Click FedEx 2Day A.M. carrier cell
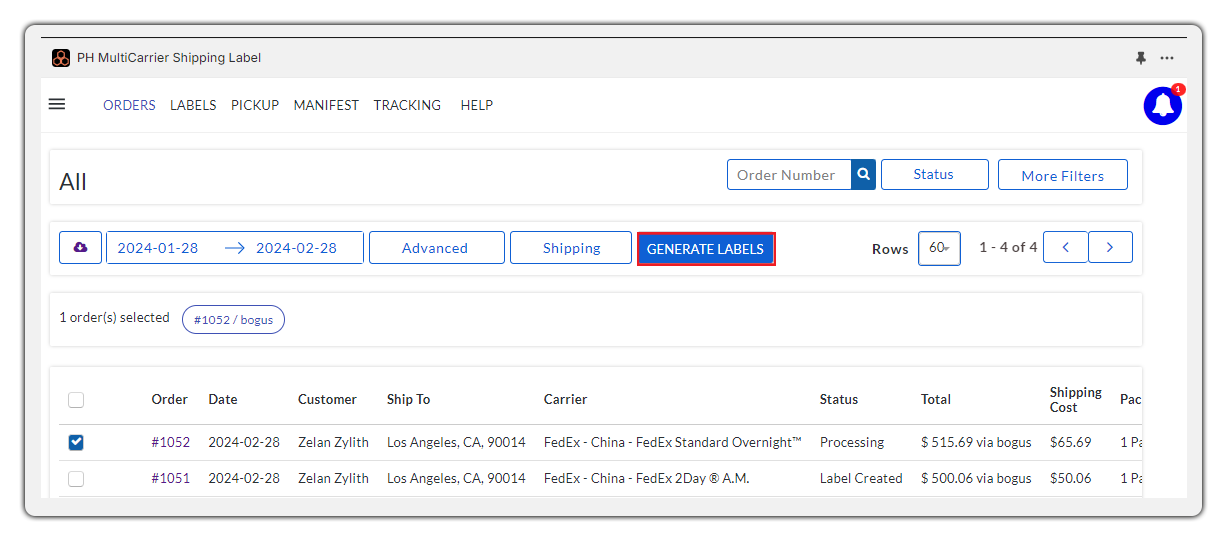The height and width of the screenshot is (542, 1222). click(647, 478)
